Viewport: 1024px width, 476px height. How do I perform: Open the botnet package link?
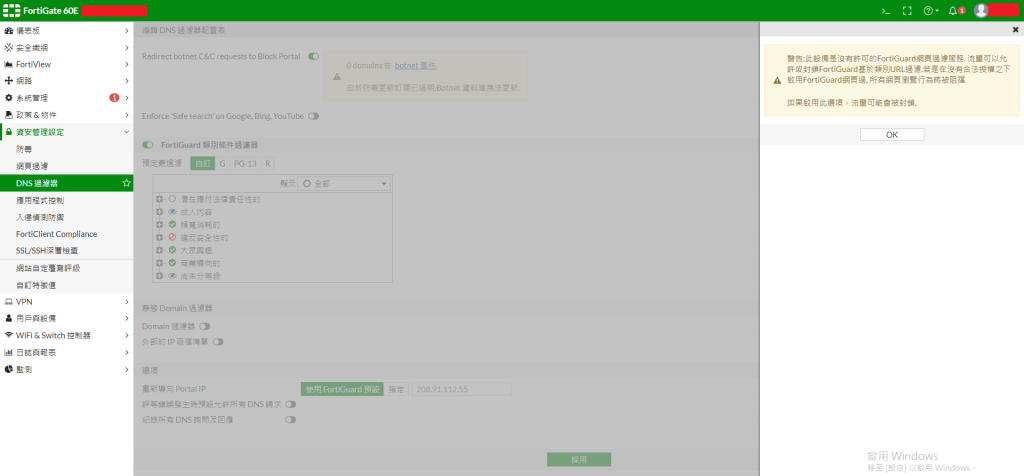coord(415,66)
